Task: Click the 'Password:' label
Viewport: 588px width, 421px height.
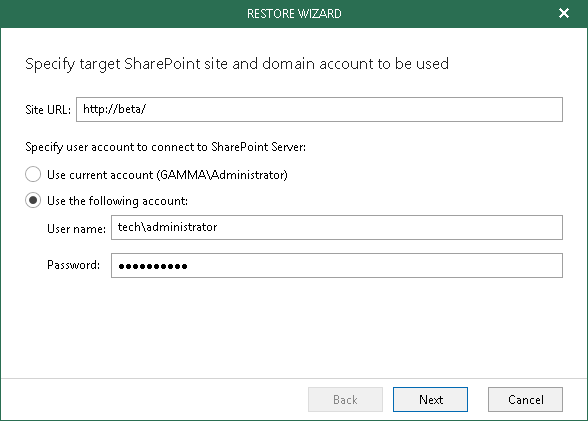Action: (x=74, y=265)
